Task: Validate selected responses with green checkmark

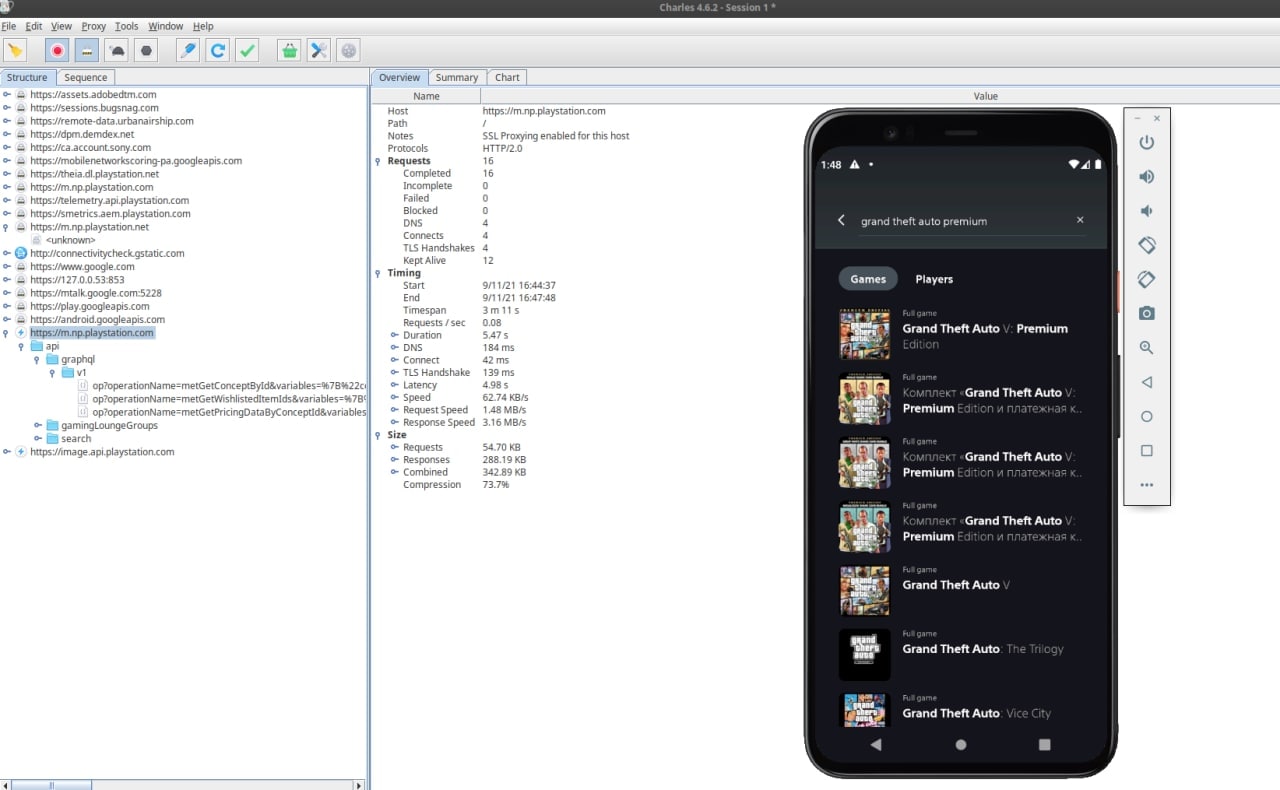Action: (x=248, y=50)
